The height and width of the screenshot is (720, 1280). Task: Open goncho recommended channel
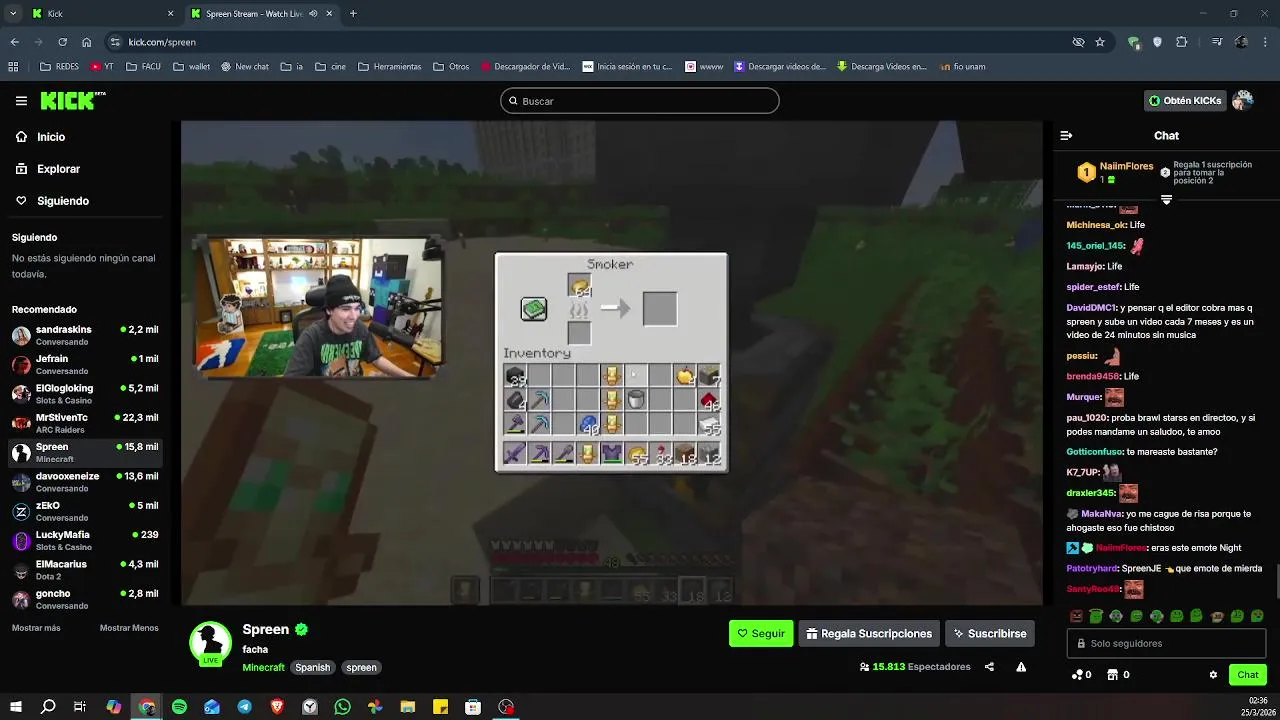[85, 599]
